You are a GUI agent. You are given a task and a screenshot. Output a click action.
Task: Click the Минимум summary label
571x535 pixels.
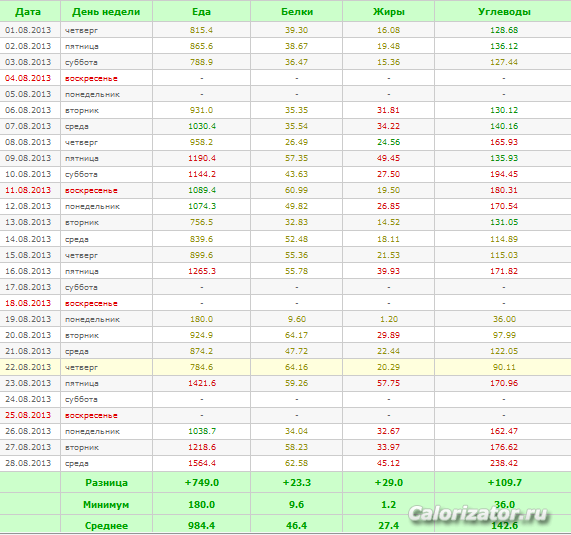[106, 505]
